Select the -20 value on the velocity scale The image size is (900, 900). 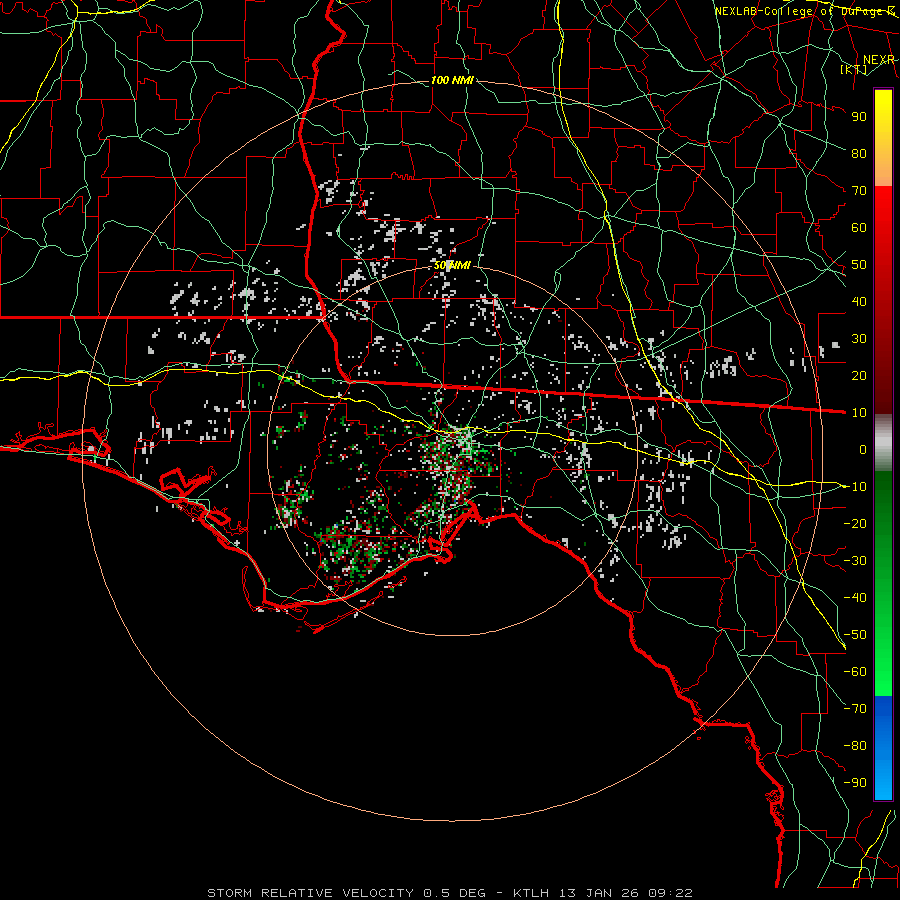(x=855, y=523)
